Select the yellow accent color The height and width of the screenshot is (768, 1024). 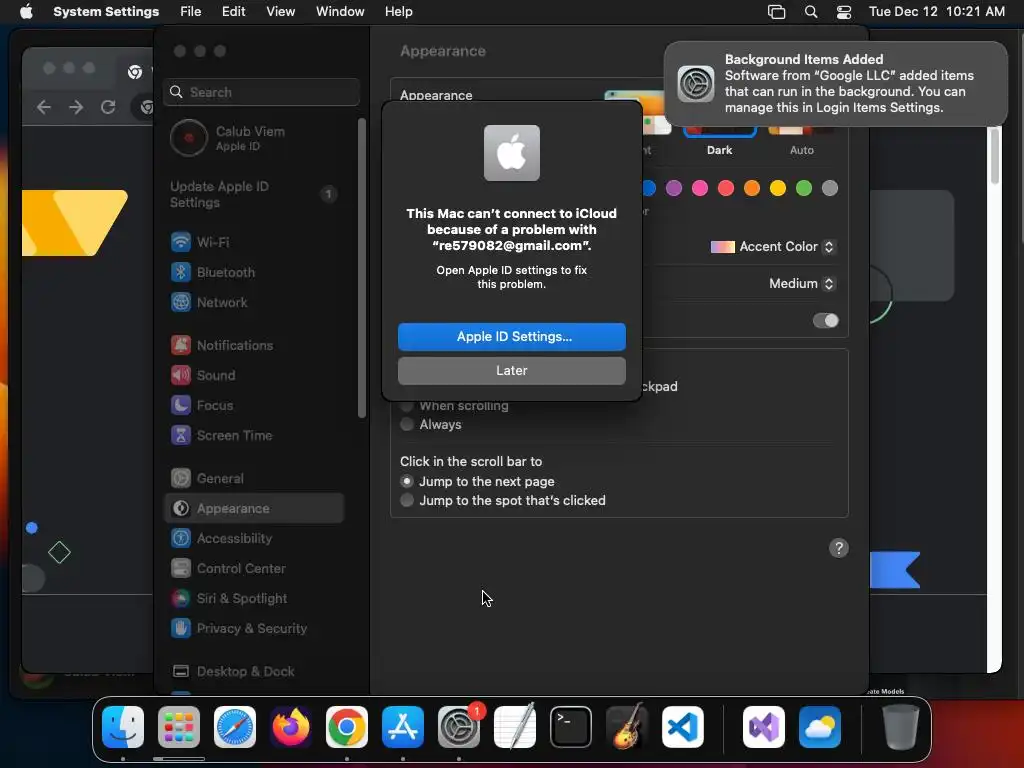[x=778, y=188]
